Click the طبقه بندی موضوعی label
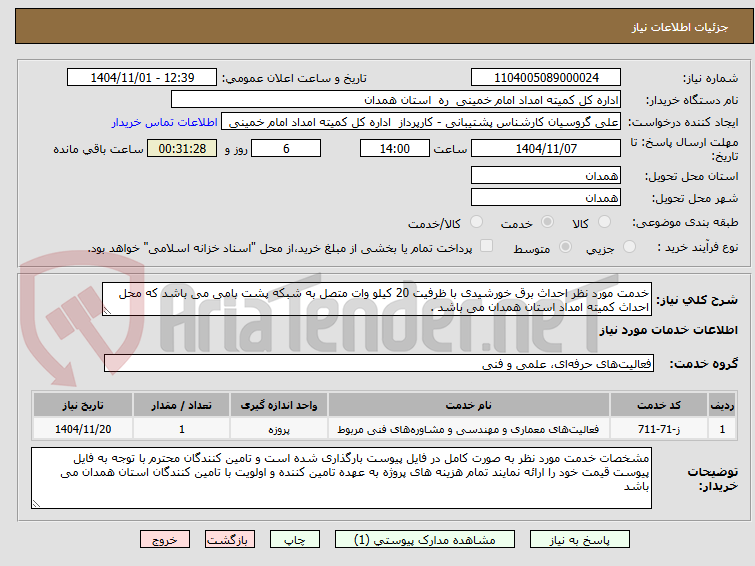 (685, 223)
